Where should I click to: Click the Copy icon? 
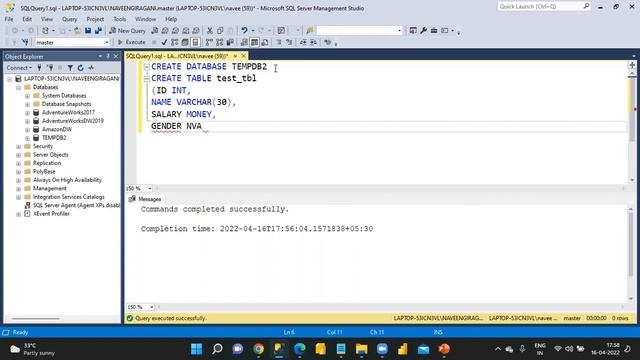[220, 31]
